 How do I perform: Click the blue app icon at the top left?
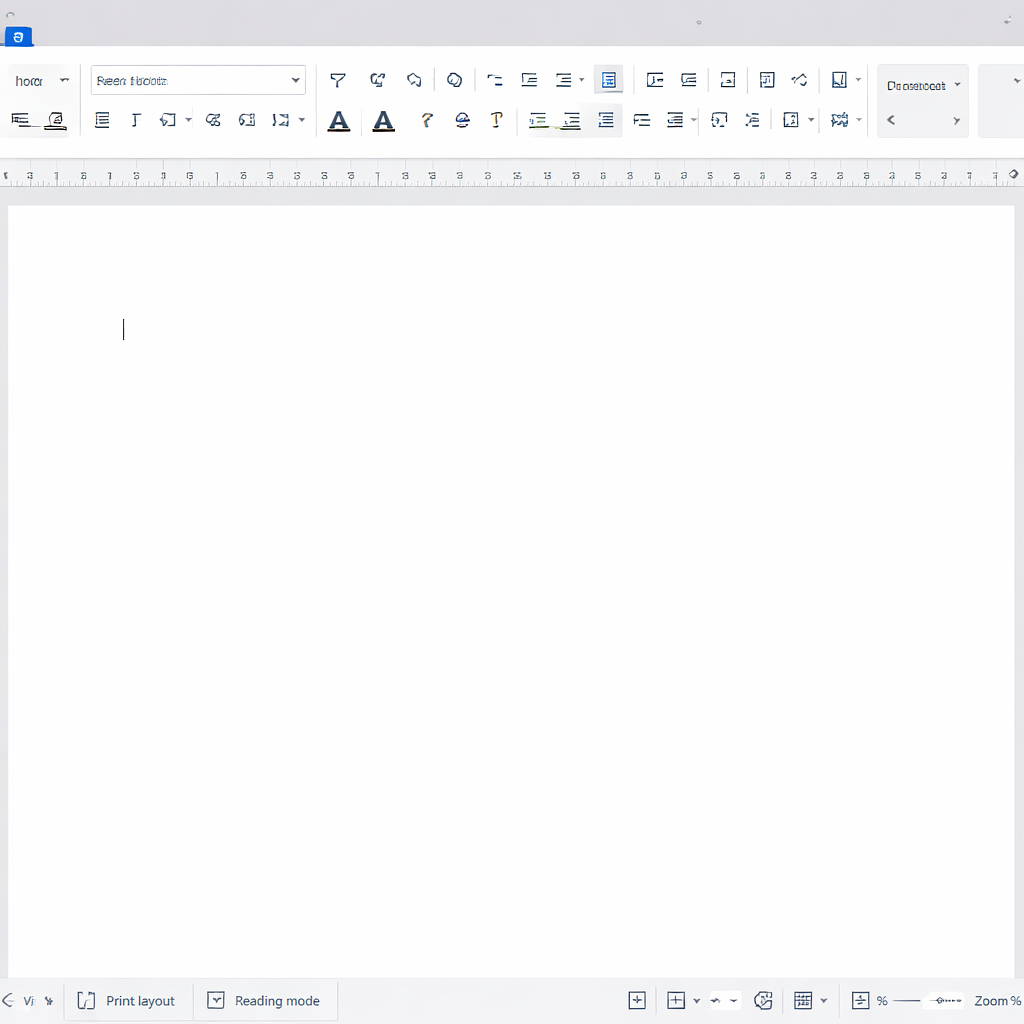coord(18,37)
